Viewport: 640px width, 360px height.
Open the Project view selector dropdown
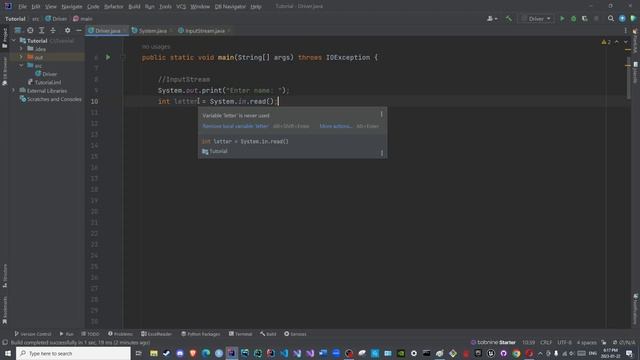coord(18,31)
